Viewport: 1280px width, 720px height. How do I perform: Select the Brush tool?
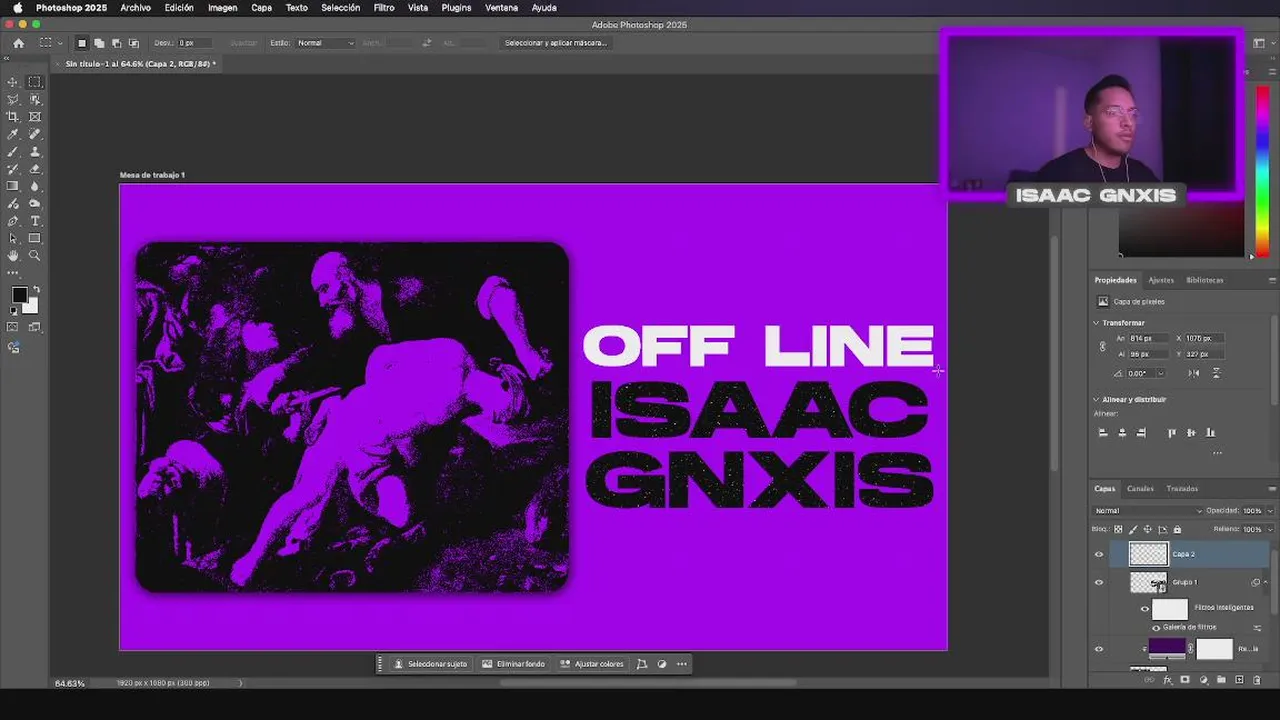pyautogui.click(x=13, y=152)
